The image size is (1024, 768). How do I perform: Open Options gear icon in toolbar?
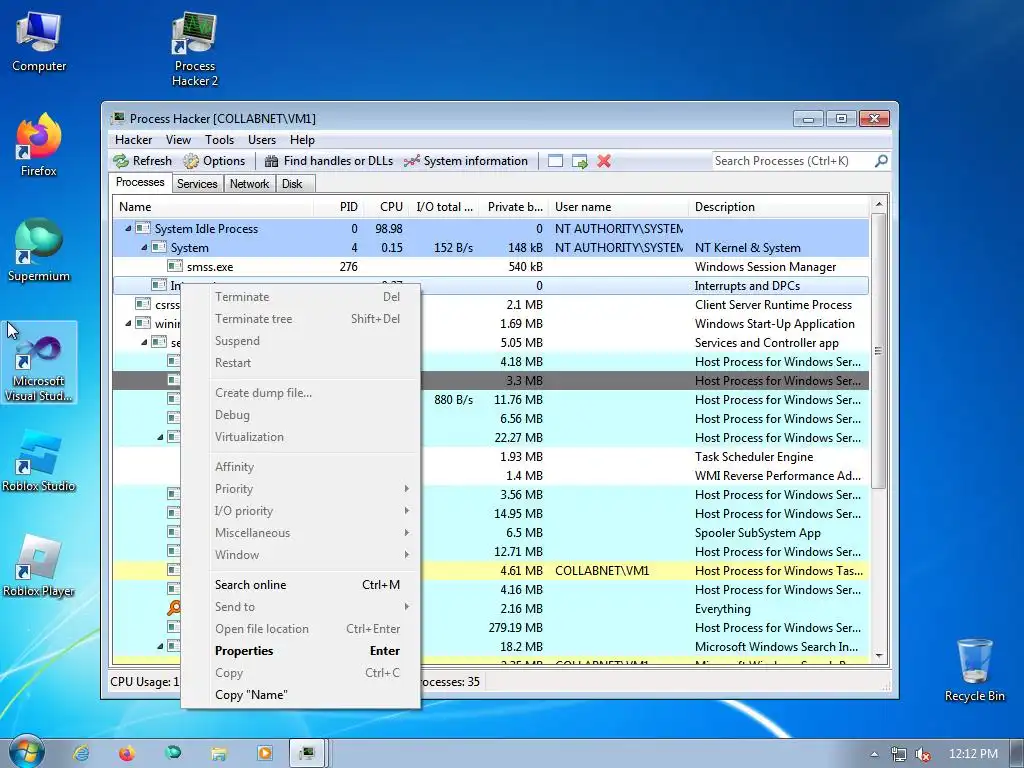click(x=191, y=161)
